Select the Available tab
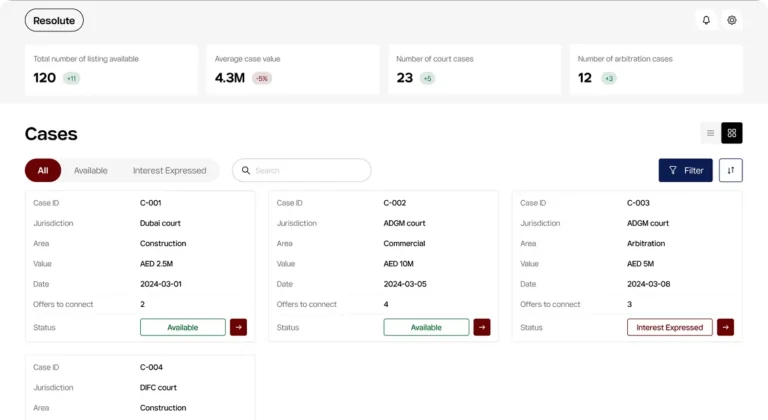 (91, 170)
